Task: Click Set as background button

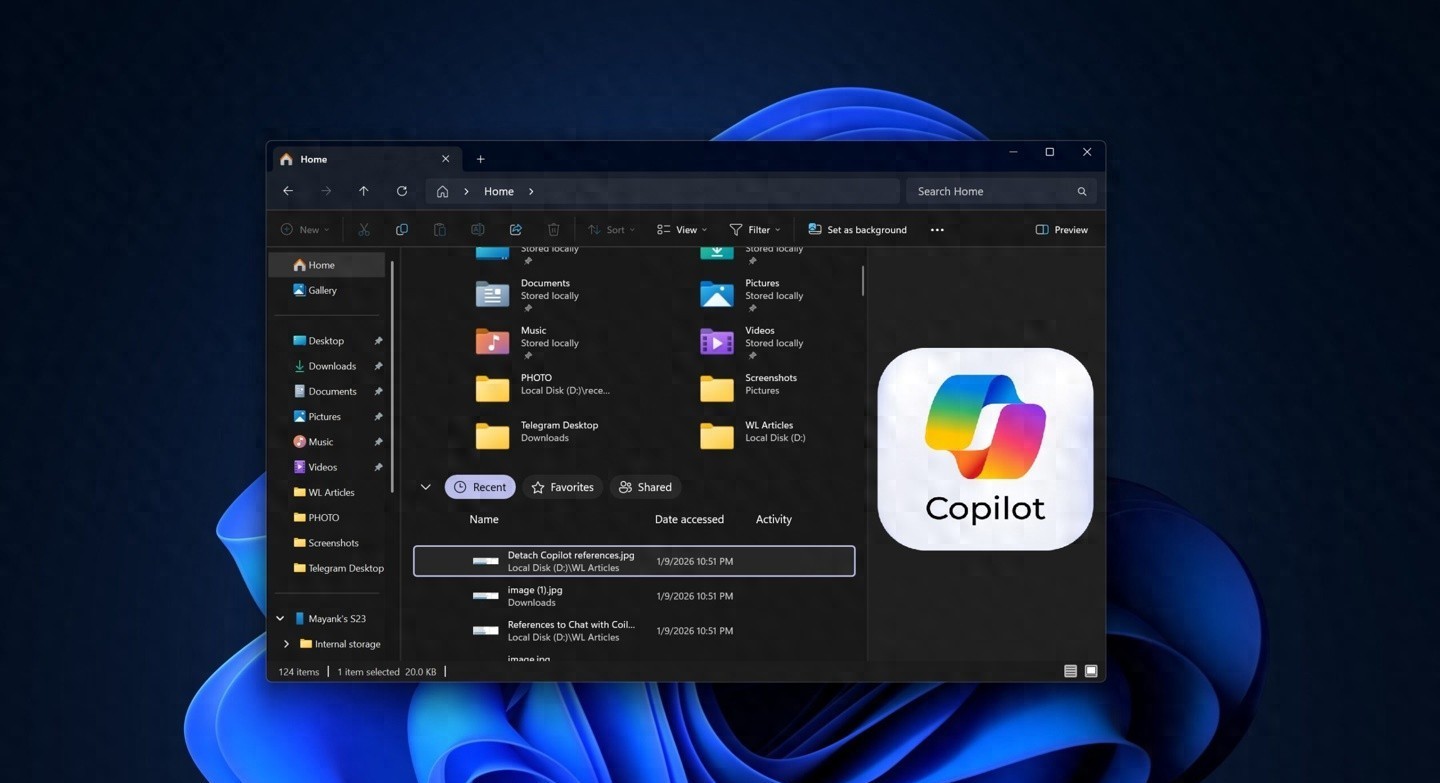Action: pyautogui.click(x=857, y=230)
